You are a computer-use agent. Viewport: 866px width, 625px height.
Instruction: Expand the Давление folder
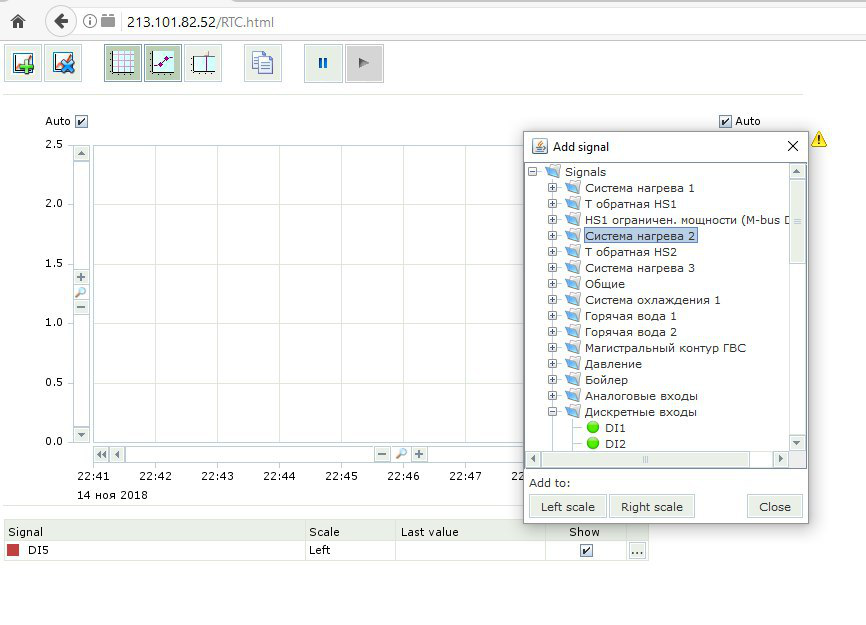(552, 364)
